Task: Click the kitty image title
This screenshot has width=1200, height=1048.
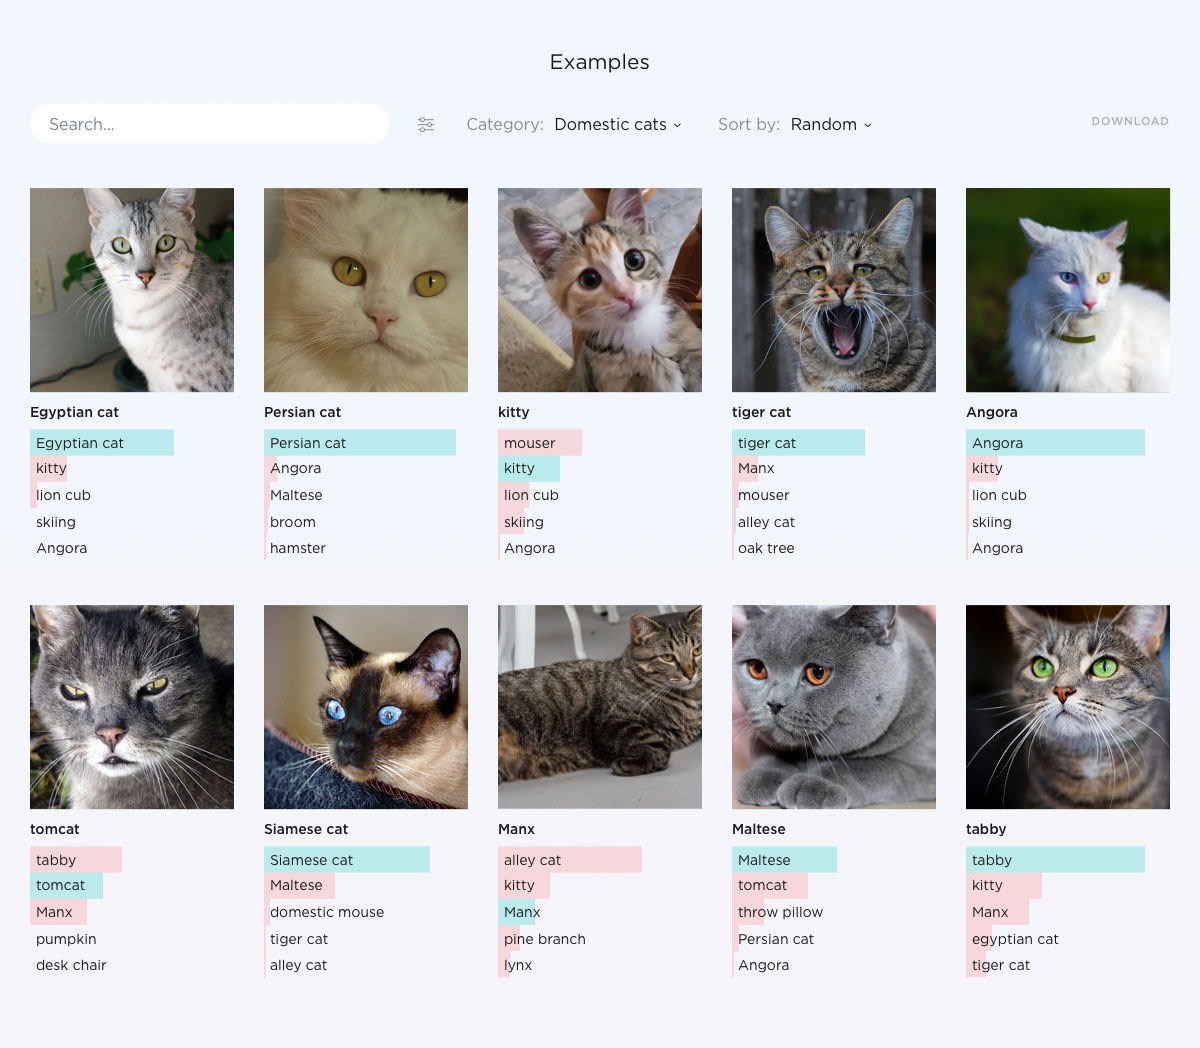Action: click(x=514, y=412)
